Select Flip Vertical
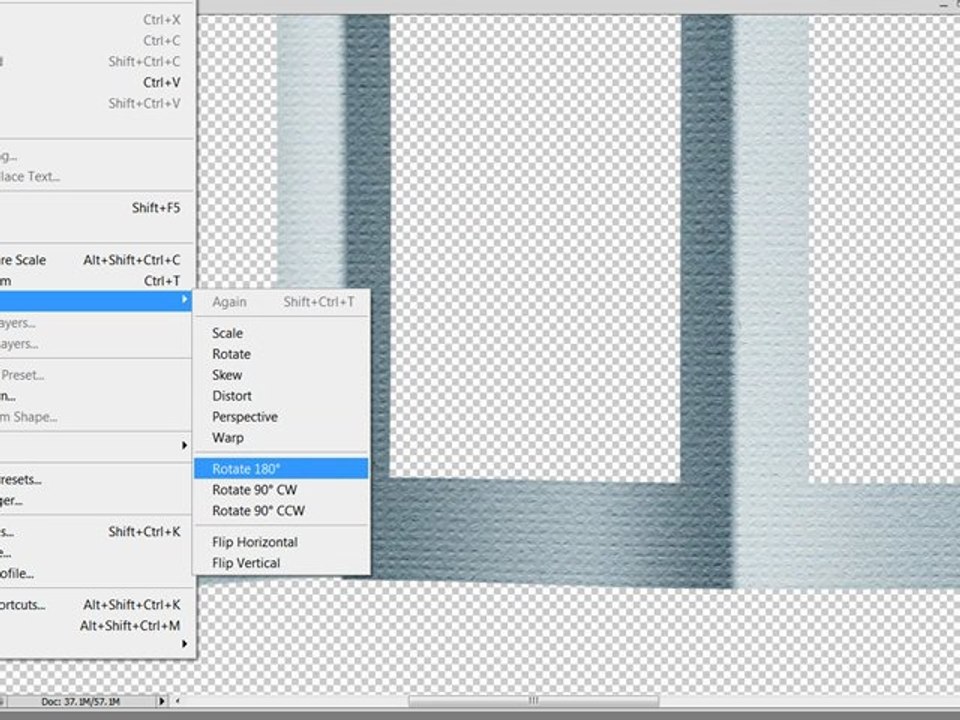 (x=281, y=563)
